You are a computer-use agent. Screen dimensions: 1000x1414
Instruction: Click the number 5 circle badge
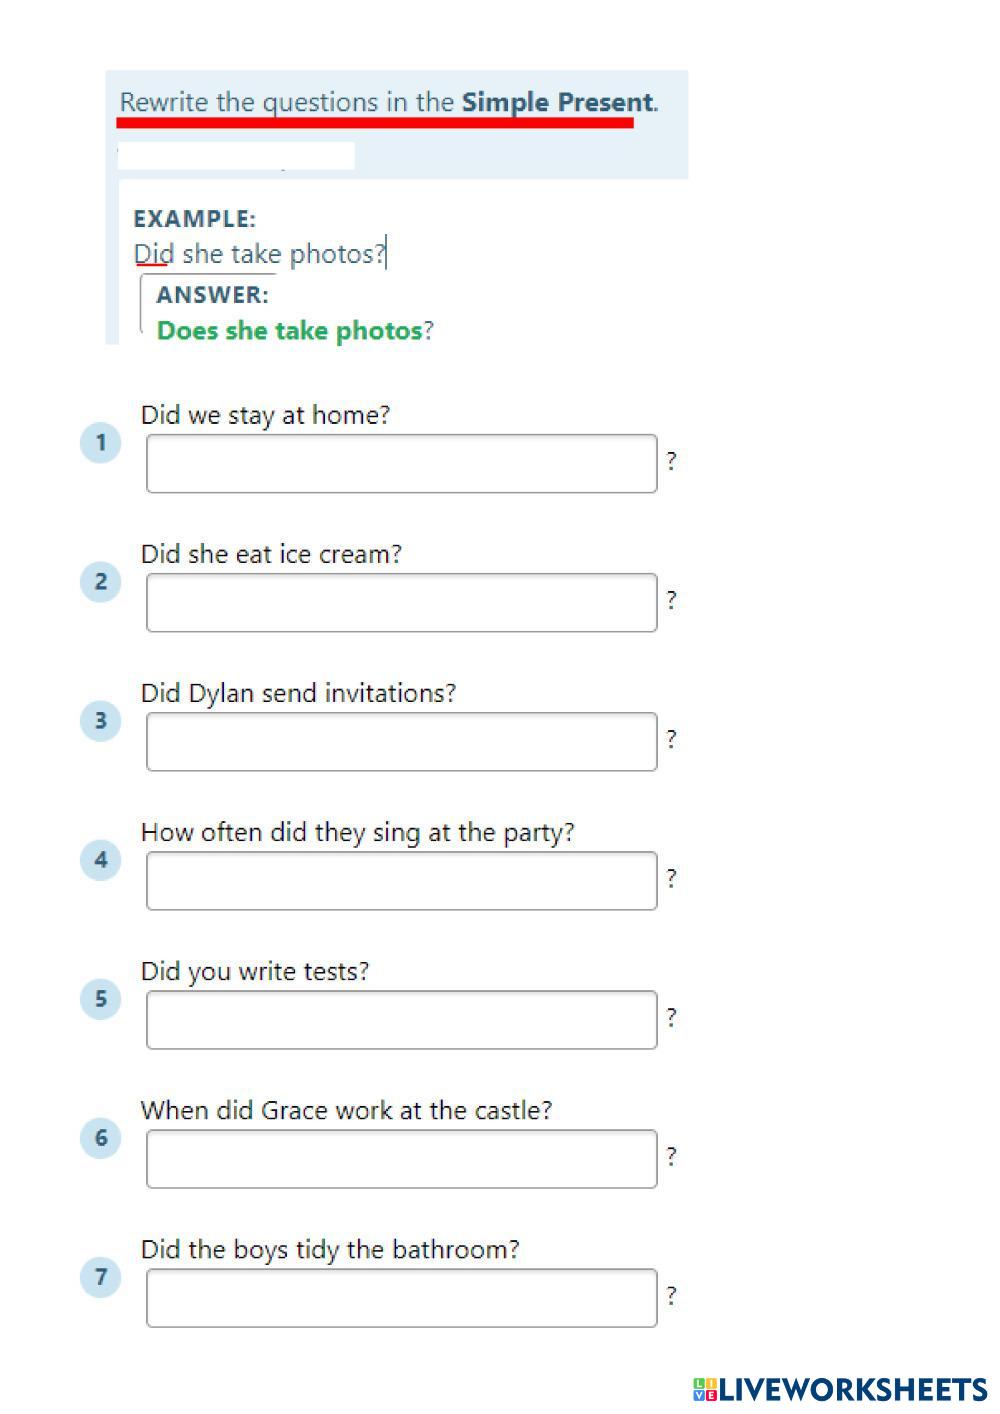click(x=100, y=998)
